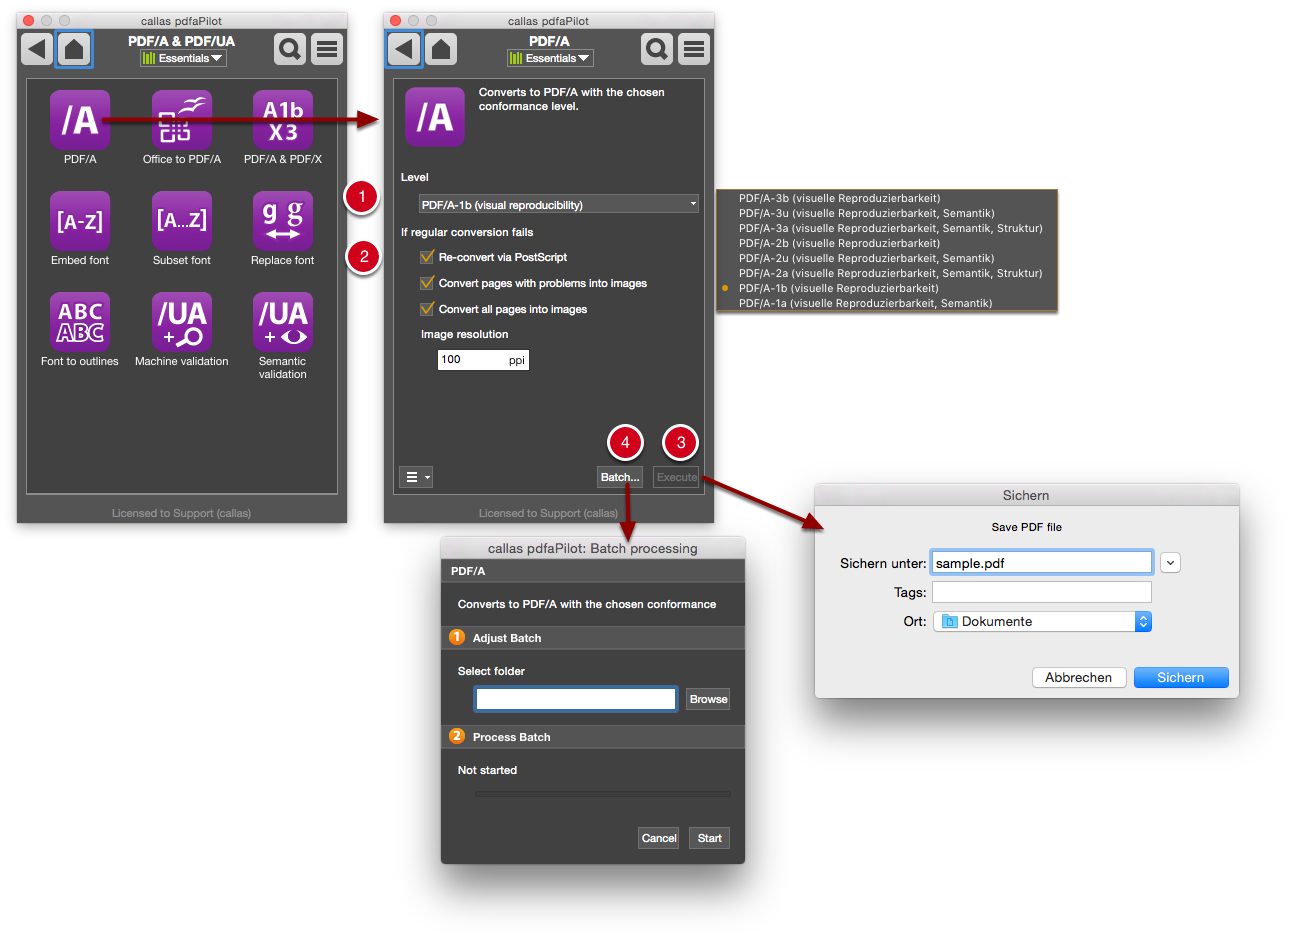This screenshot has height=944, width=1295.
Task: Select the checked PDF/A-1b menu entry
Action: (839, 288)
